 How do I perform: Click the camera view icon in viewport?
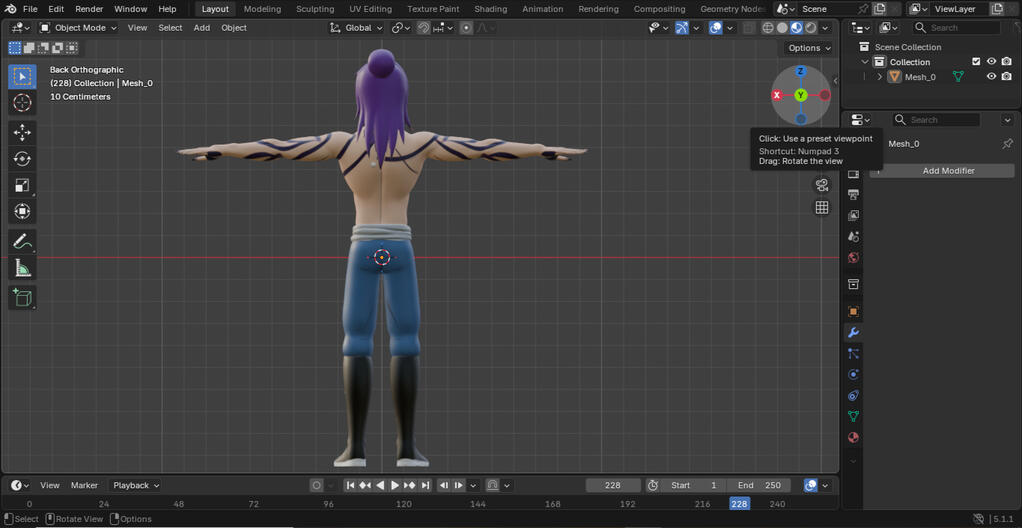(x=822, y=185)
